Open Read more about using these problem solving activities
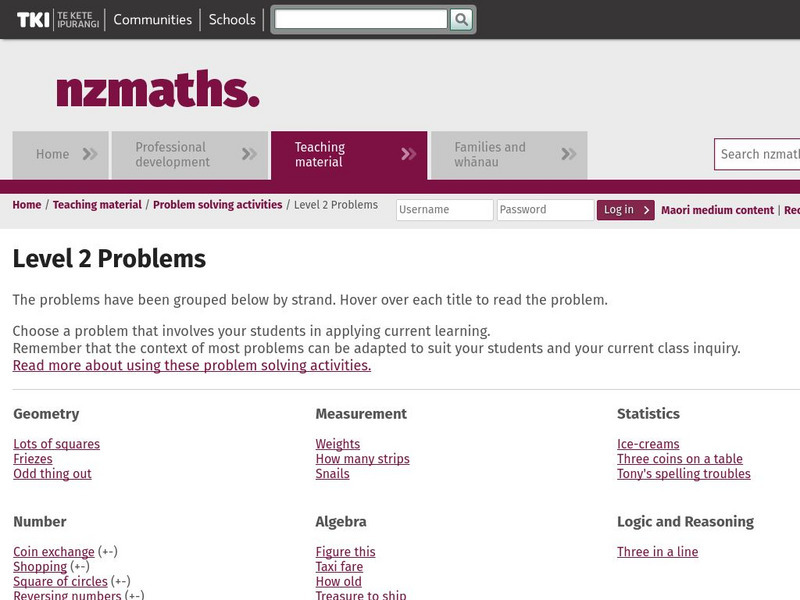Screen dimensions: 800x600 tap(192, 365)
